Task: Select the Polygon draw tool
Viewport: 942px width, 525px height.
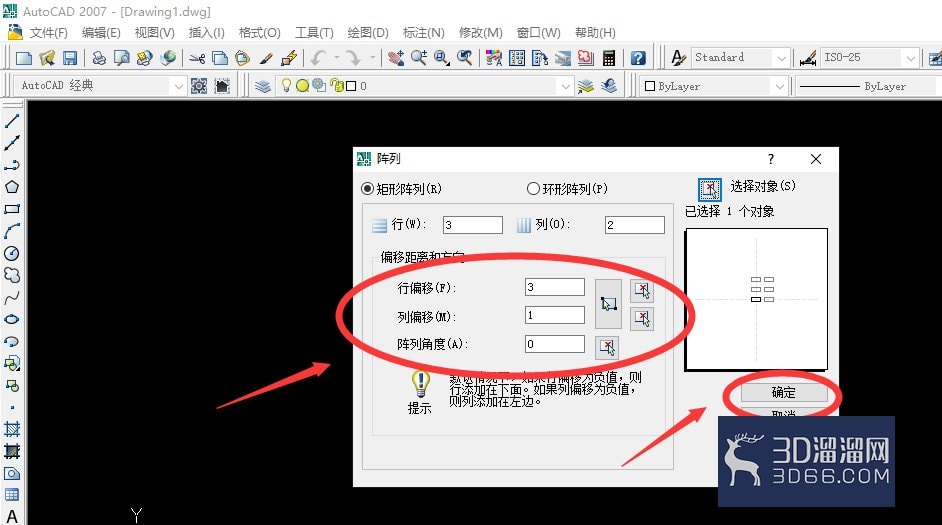Action: click(x=12, y=187)
